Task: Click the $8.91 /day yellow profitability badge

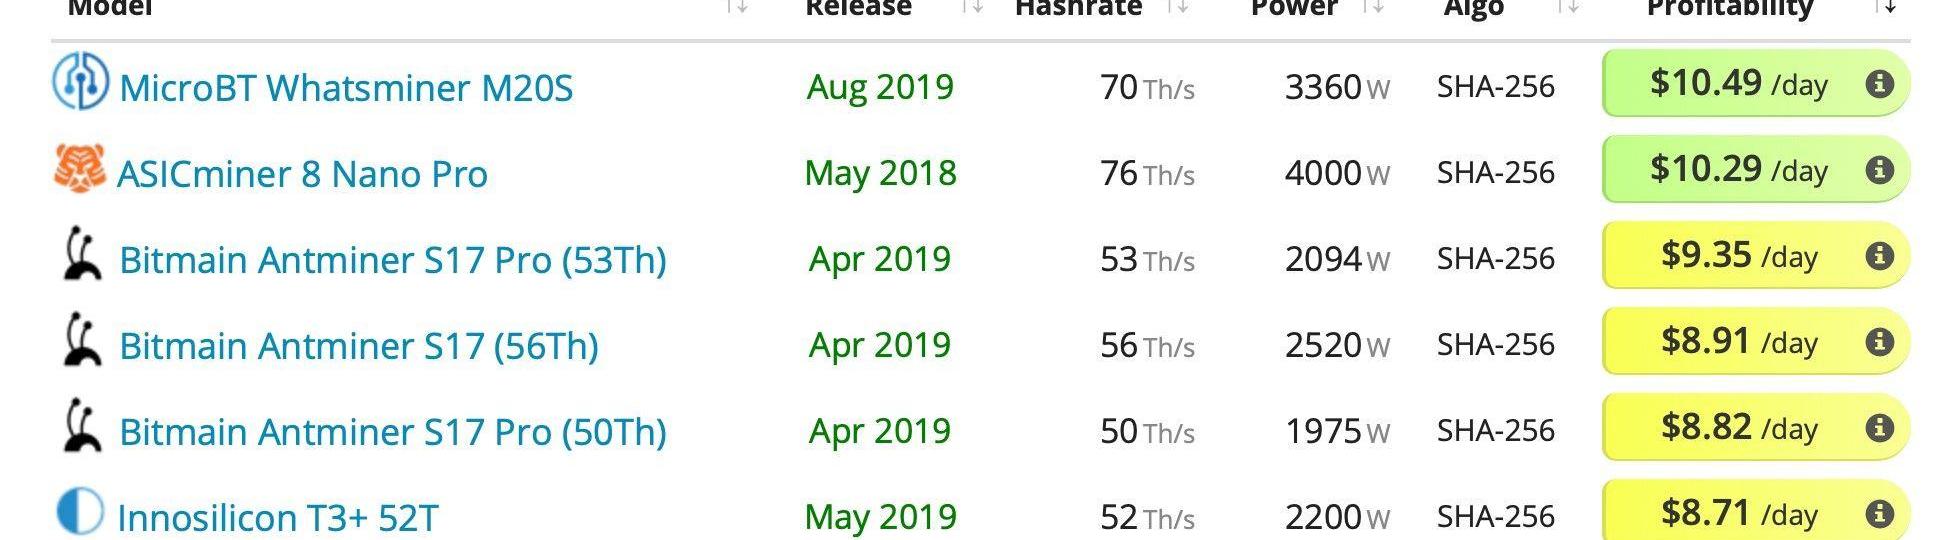Action: (x=1756, y=341)
